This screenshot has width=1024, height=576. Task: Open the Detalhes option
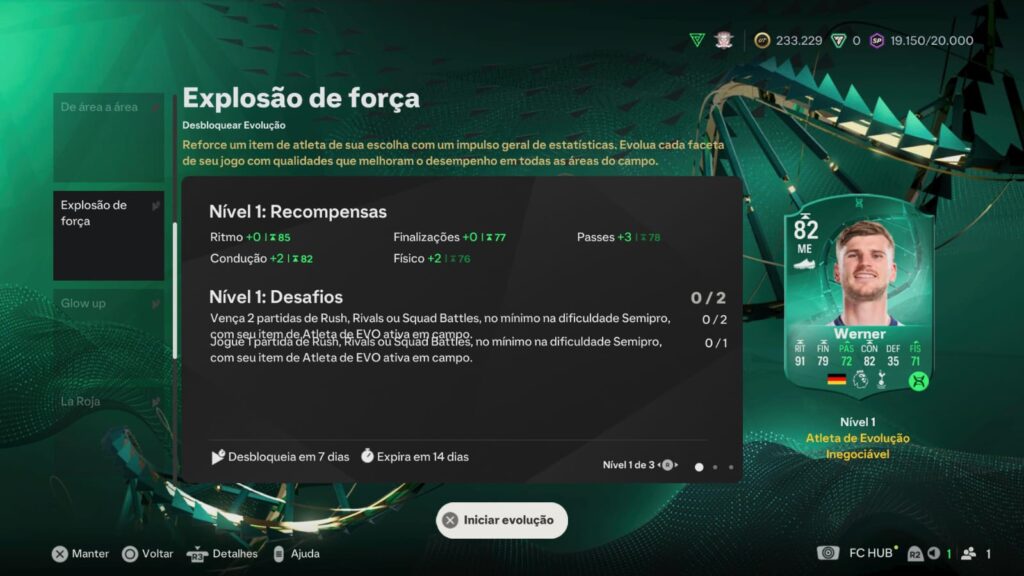(222, 554)
